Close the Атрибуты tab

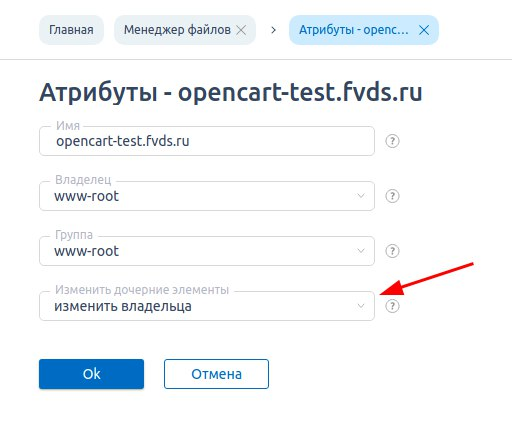(424, 30)
